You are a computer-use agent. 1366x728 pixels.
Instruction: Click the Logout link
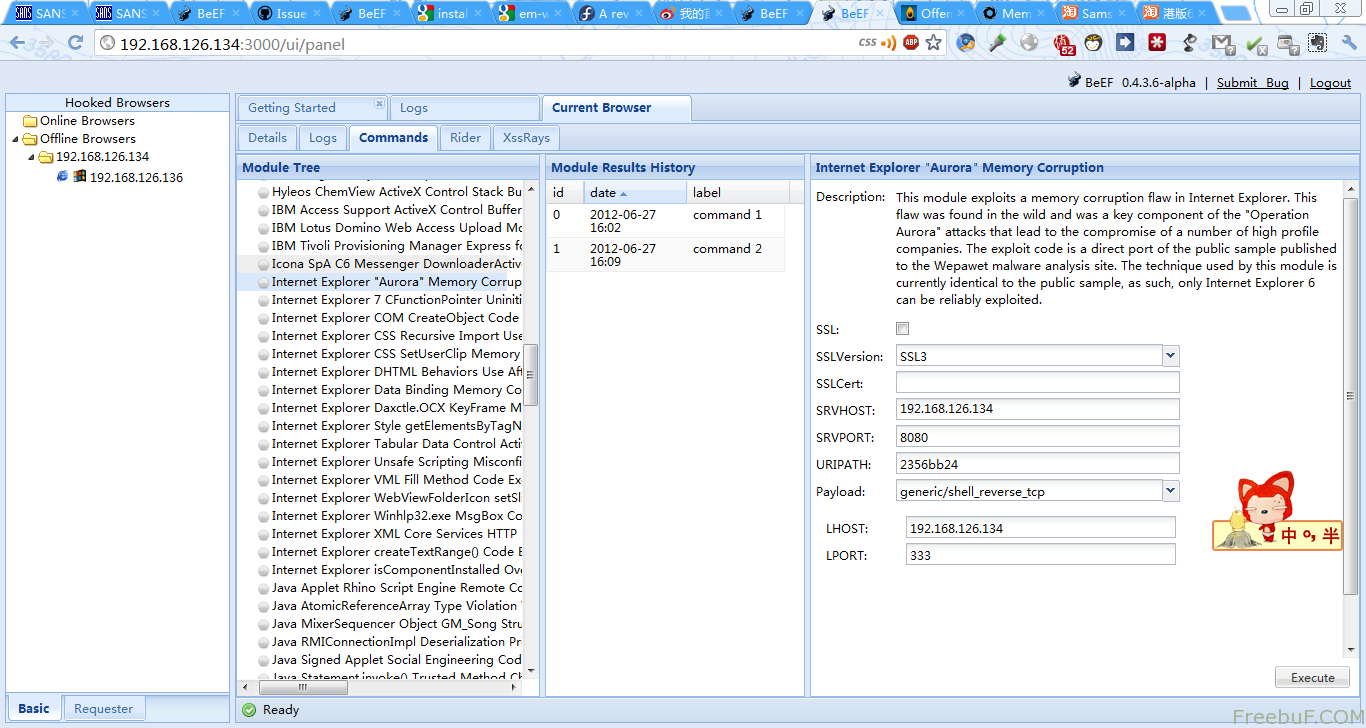(1331, 83)
